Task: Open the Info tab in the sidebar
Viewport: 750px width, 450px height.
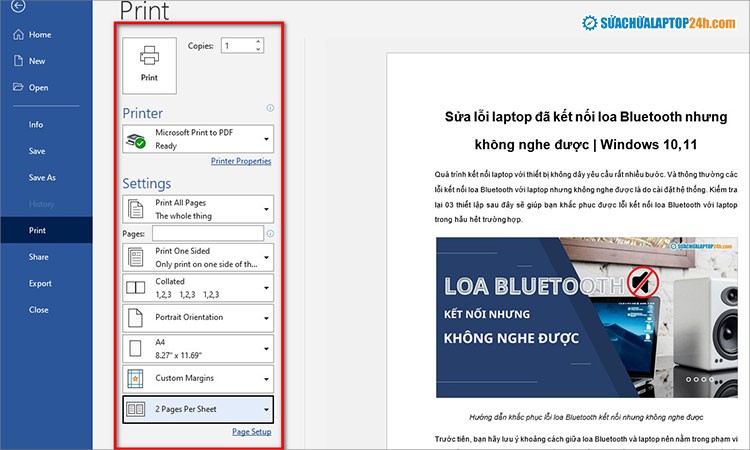Action: point(36,124)
